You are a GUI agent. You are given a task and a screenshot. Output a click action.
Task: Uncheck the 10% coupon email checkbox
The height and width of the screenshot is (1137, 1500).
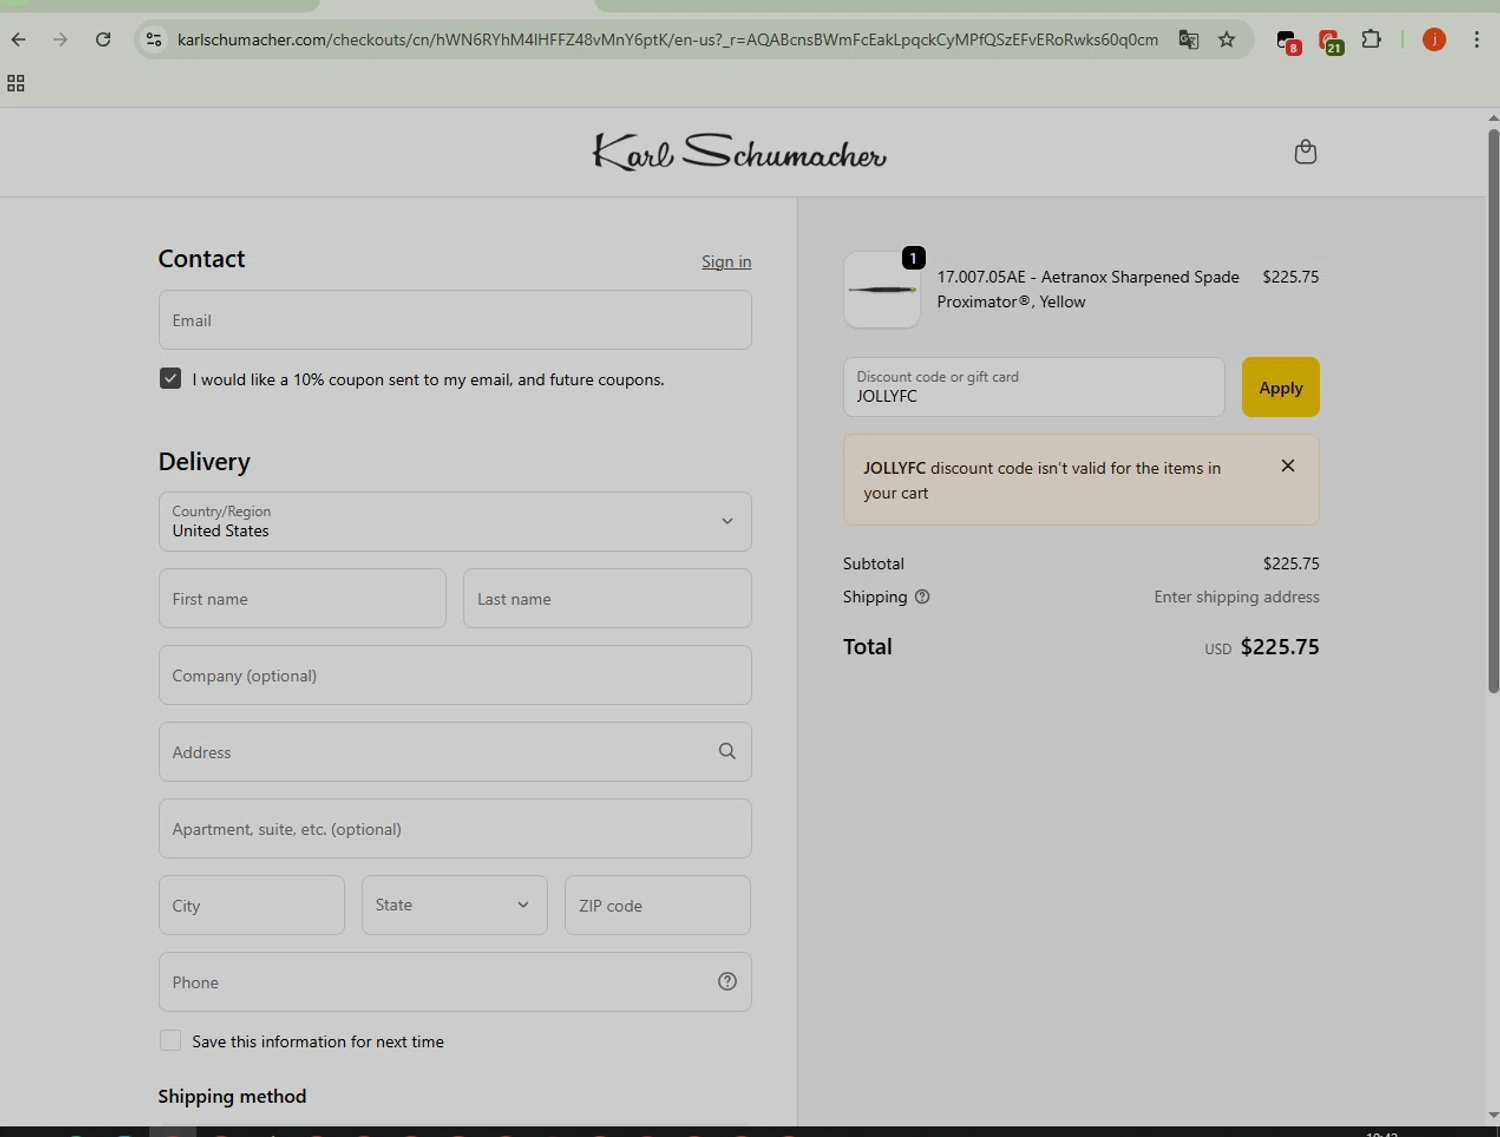(x=170, y=379)
